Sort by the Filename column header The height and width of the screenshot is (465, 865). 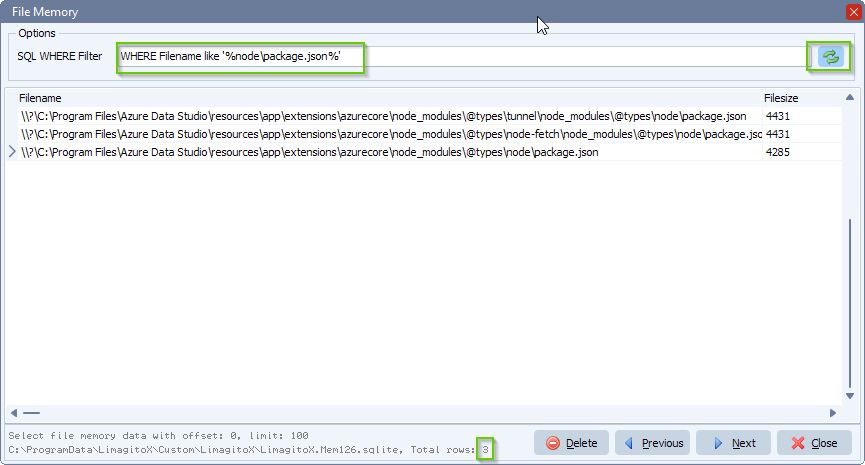(40, 98)
